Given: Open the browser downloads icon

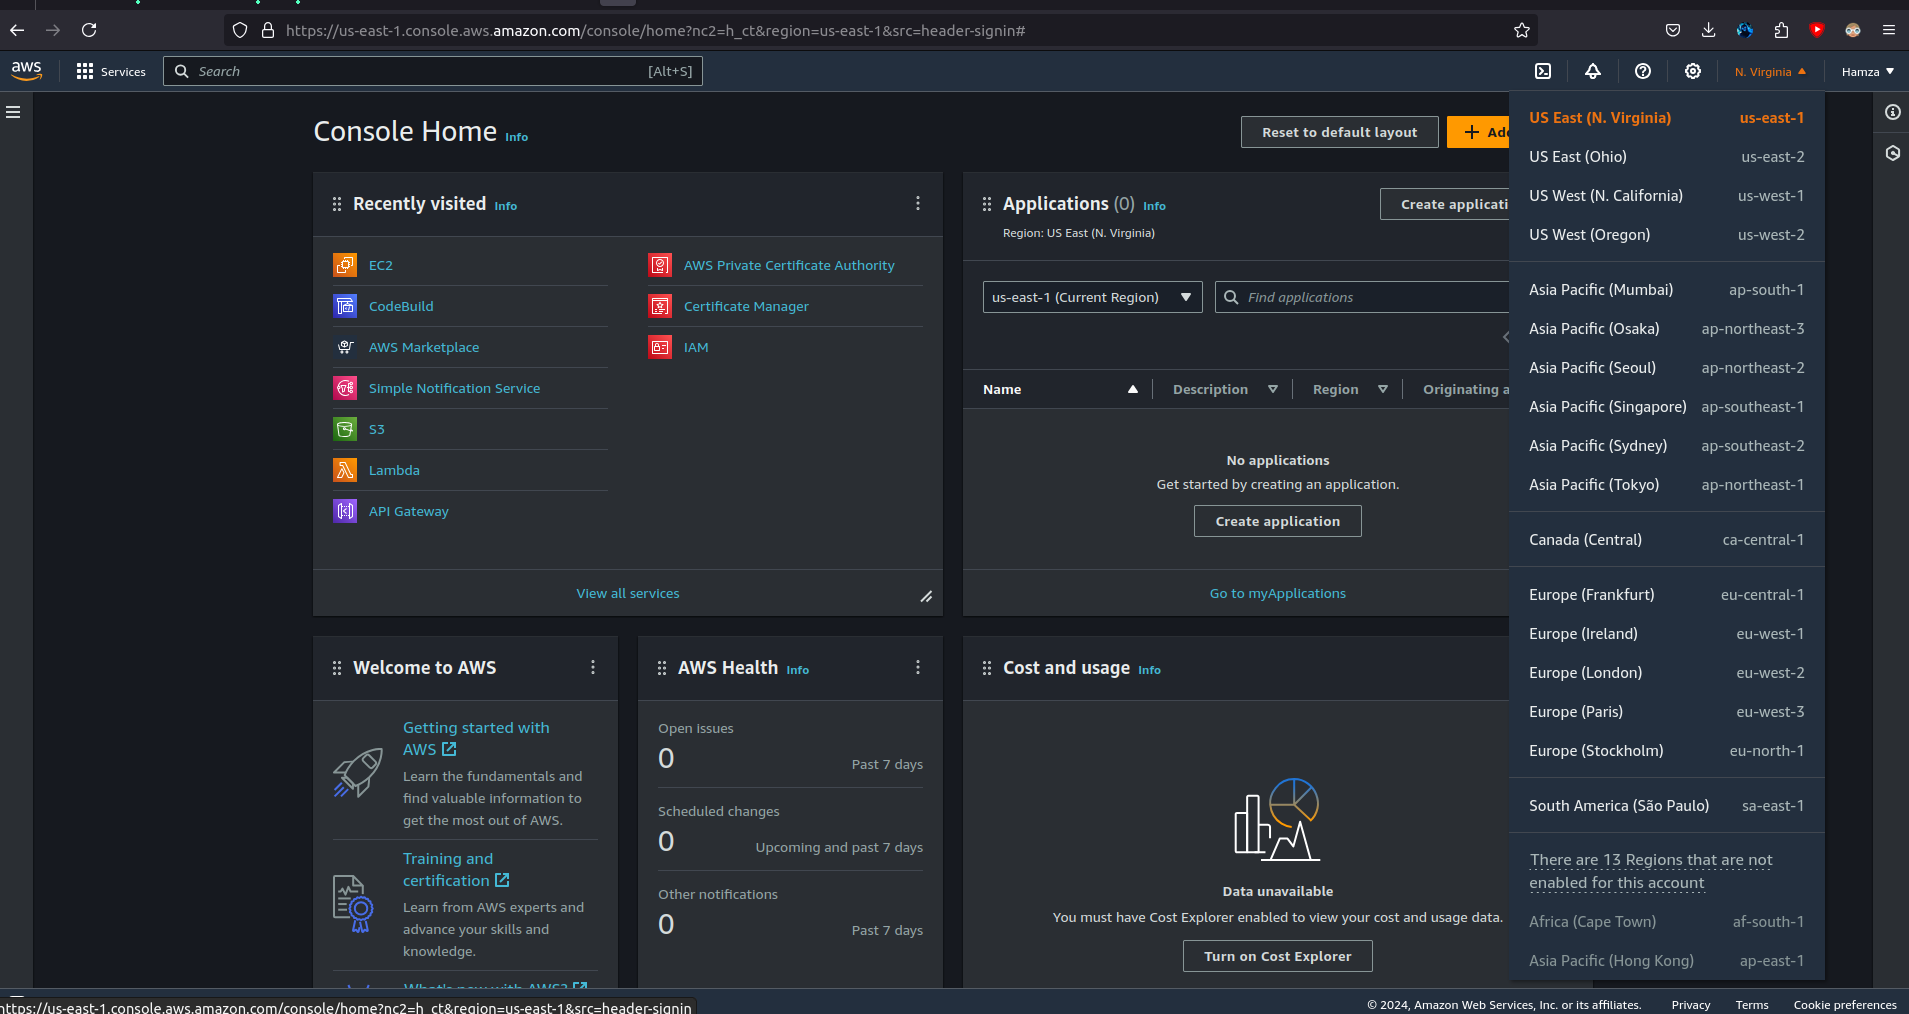Looking at the screenshot, I should [x=1709, y=30].
